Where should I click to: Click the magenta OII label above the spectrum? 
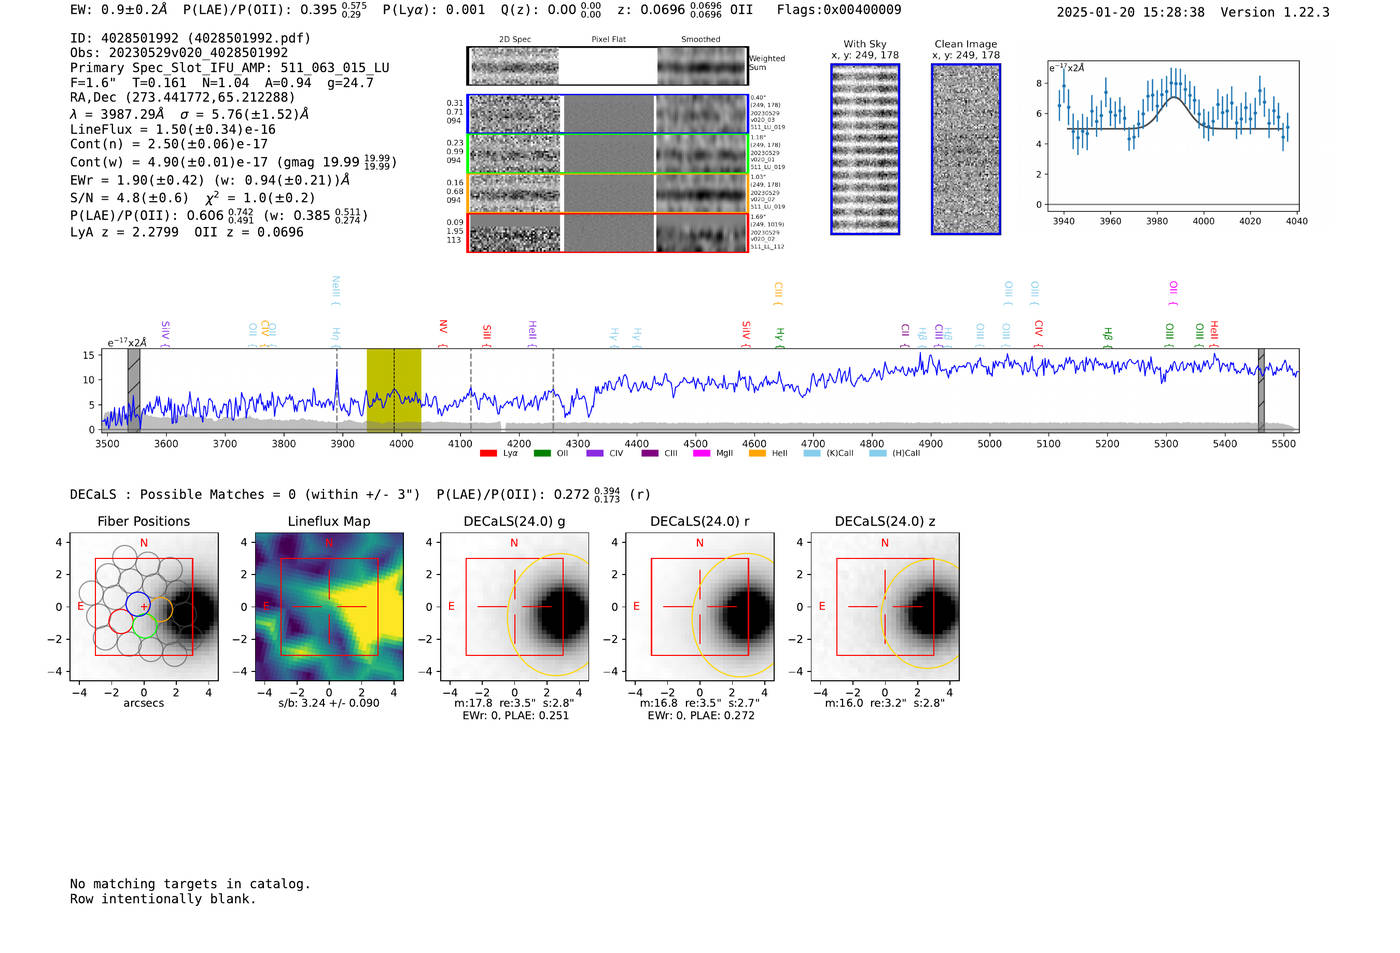click(x=1173, y=294)
